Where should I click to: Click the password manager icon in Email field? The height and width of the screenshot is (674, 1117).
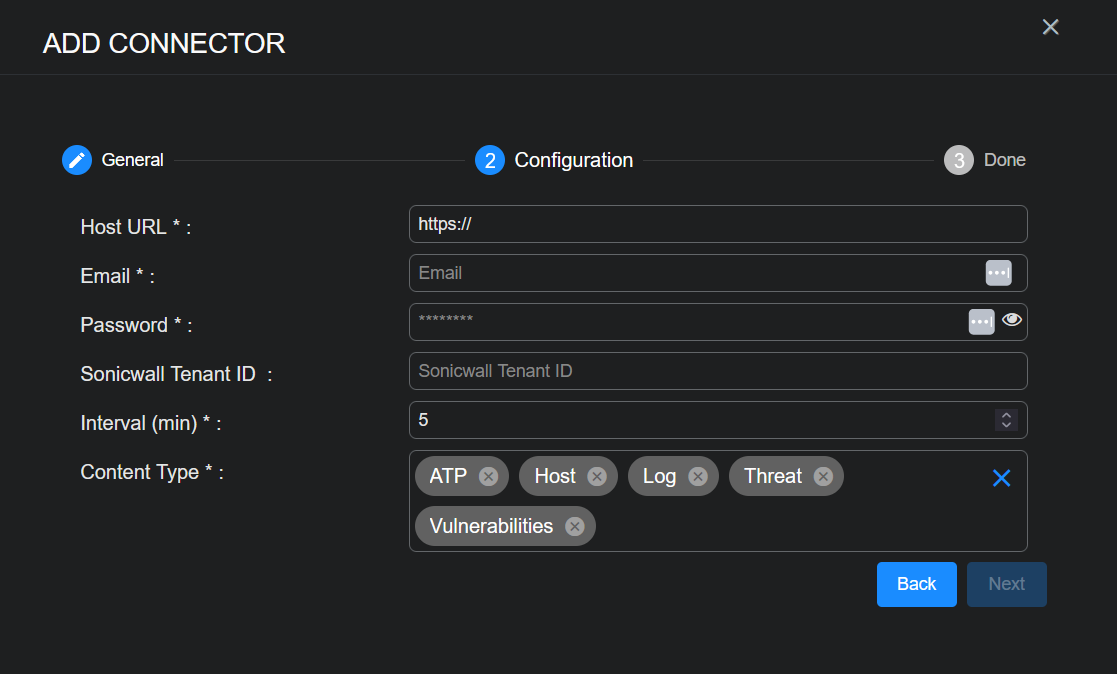(x=998, y=273)
